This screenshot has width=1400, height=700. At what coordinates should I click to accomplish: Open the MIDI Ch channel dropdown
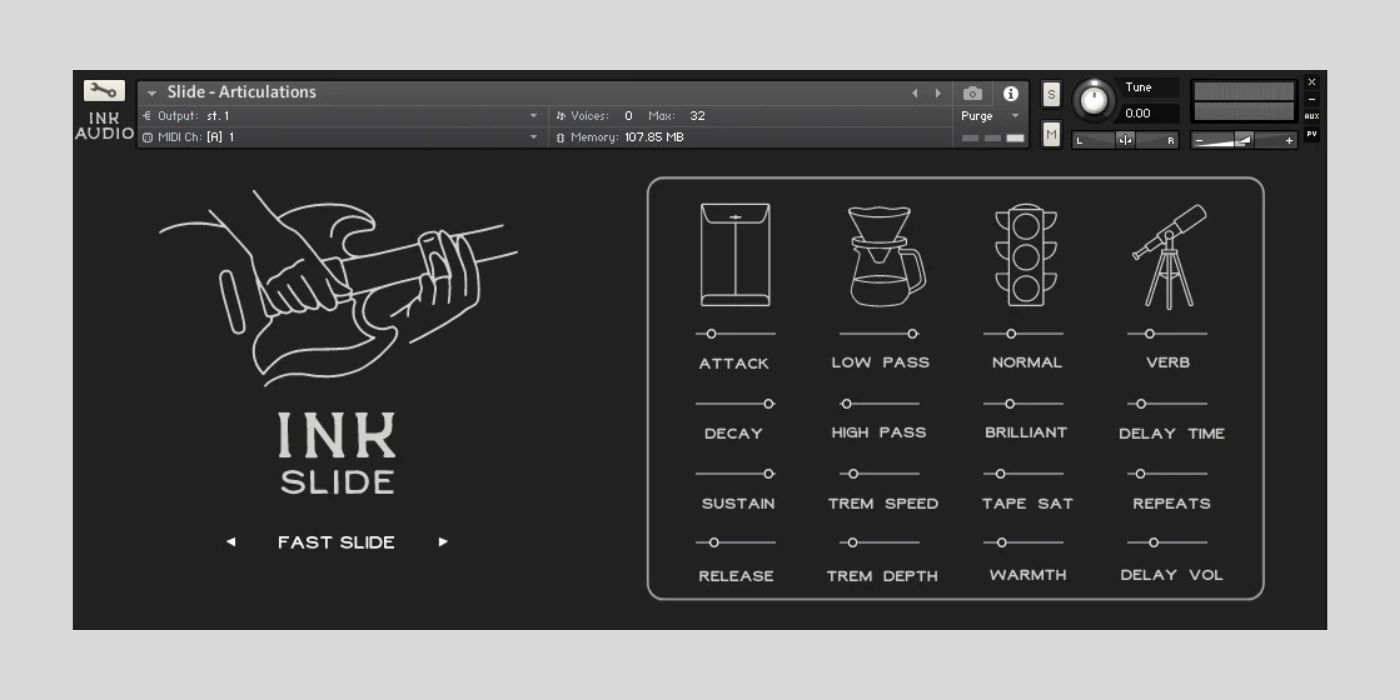533,137
